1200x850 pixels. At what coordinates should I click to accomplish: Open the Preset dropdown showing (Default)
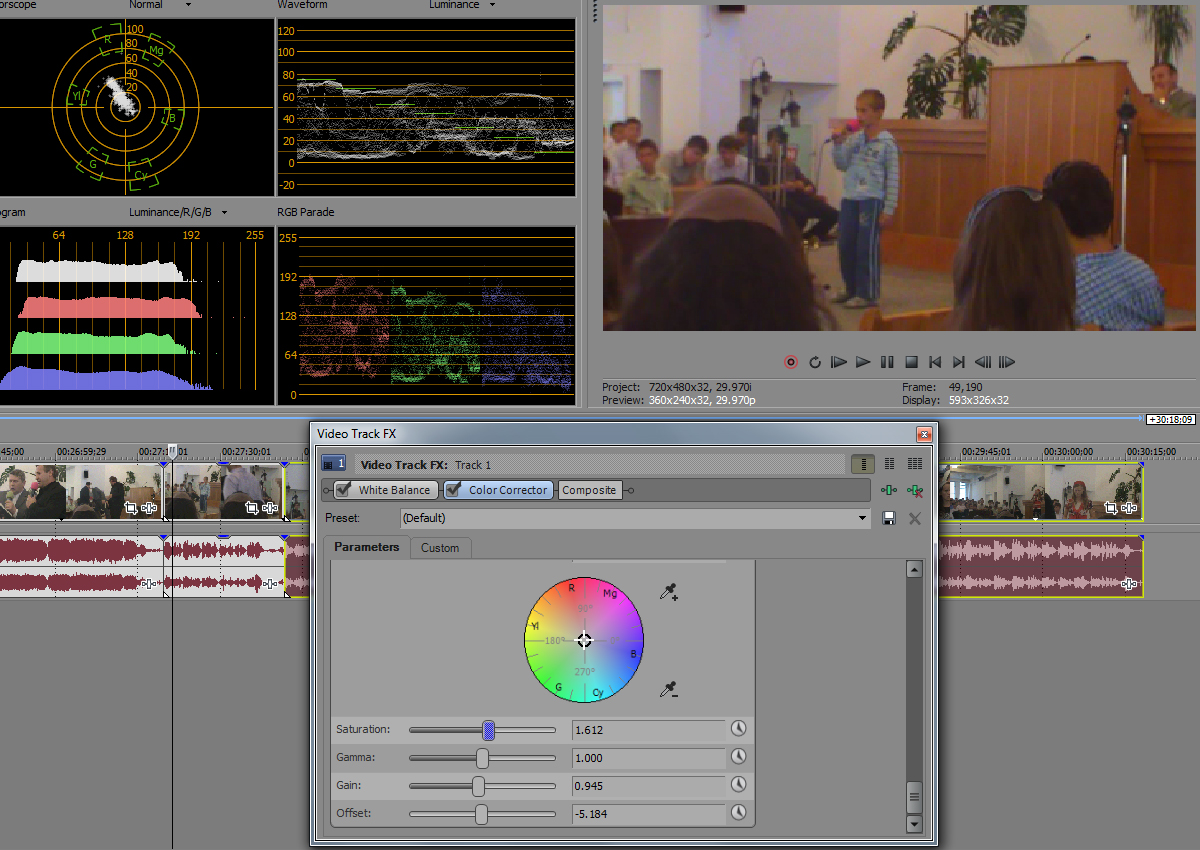click(864, 518)
